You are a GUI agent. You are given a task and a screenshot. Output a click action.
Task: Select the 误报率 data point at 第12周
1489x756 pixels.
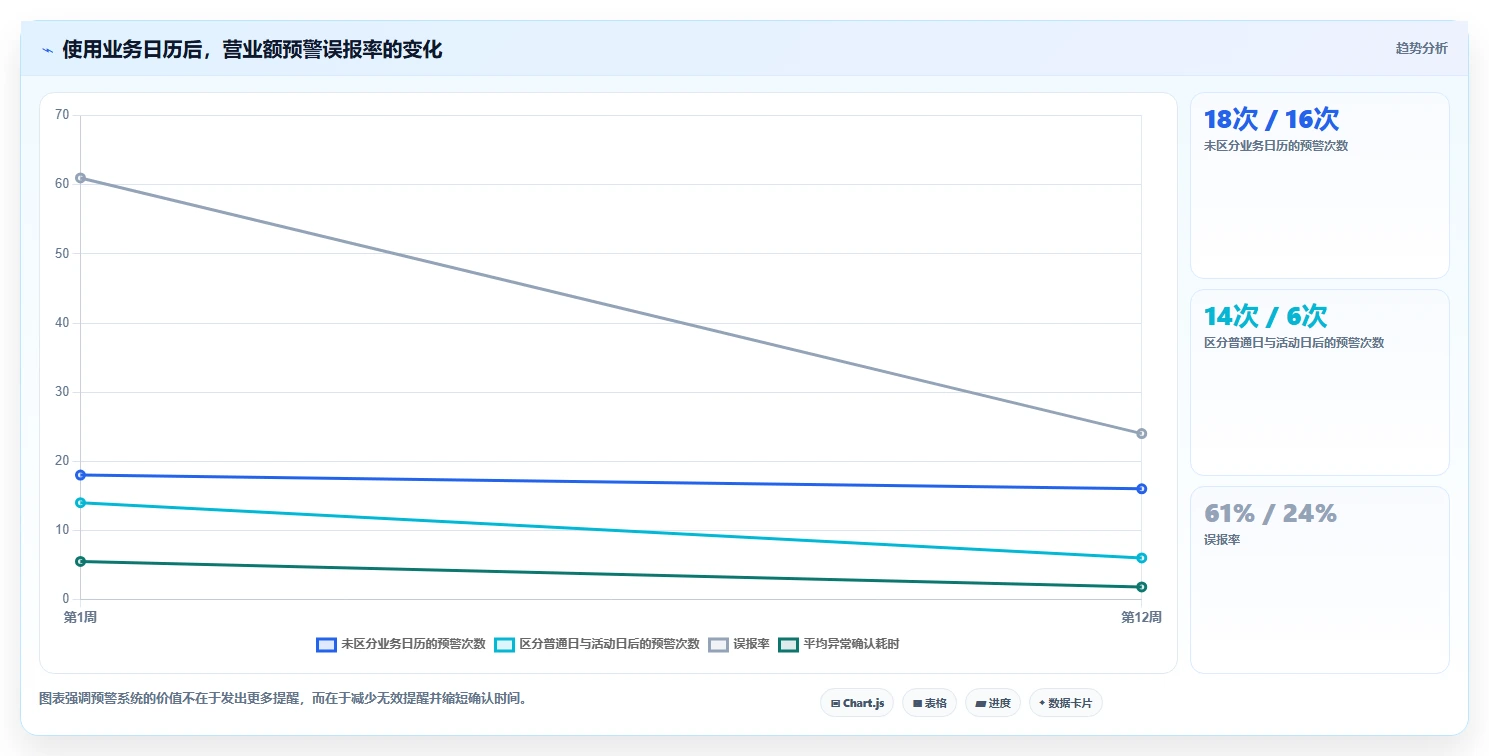coord(1141,433)
